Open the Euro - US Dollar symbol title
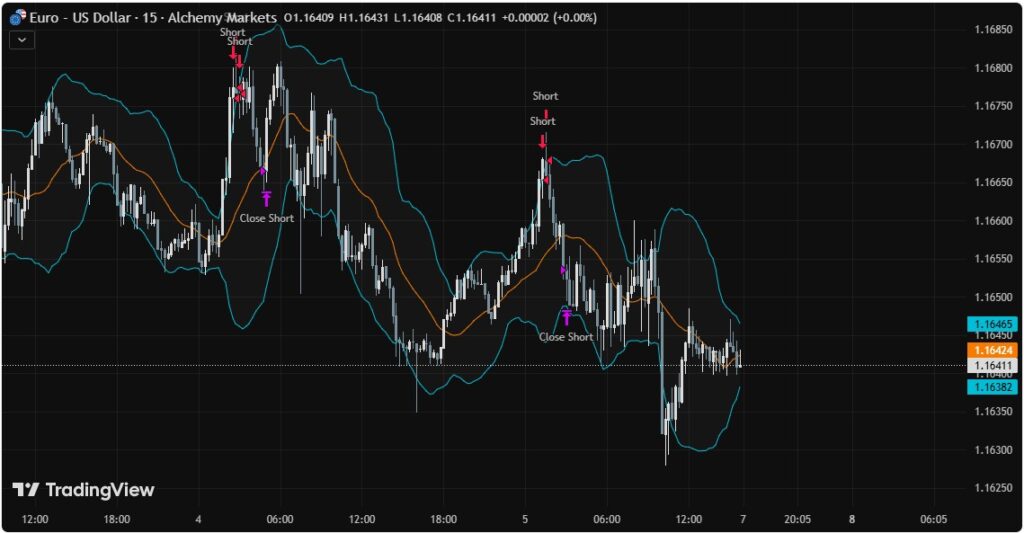 [x=153, y=18]
